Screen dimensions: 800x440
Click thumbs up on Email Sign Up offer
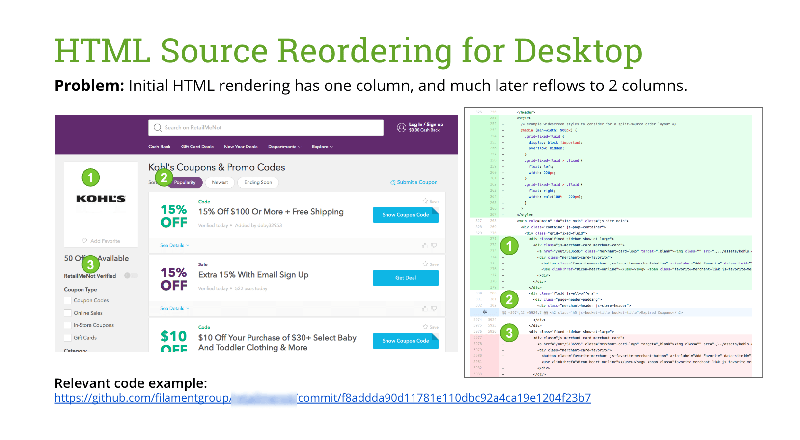(424, 308)
